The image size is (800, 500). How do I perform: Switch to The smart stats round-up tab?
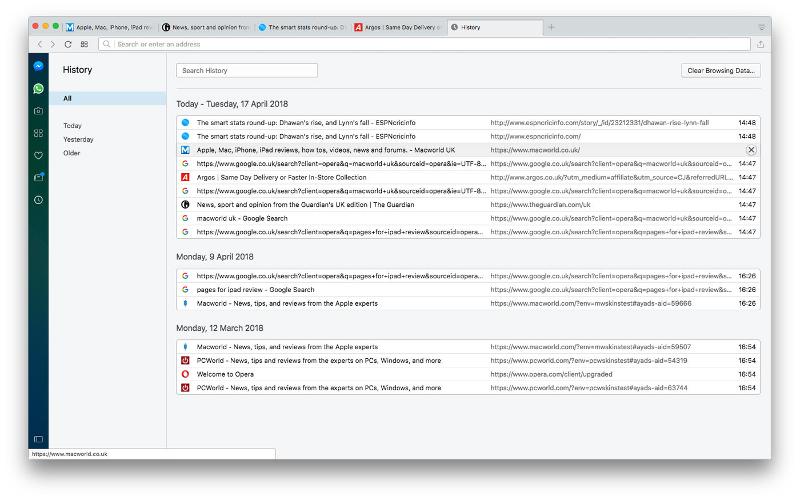[302, 27]
